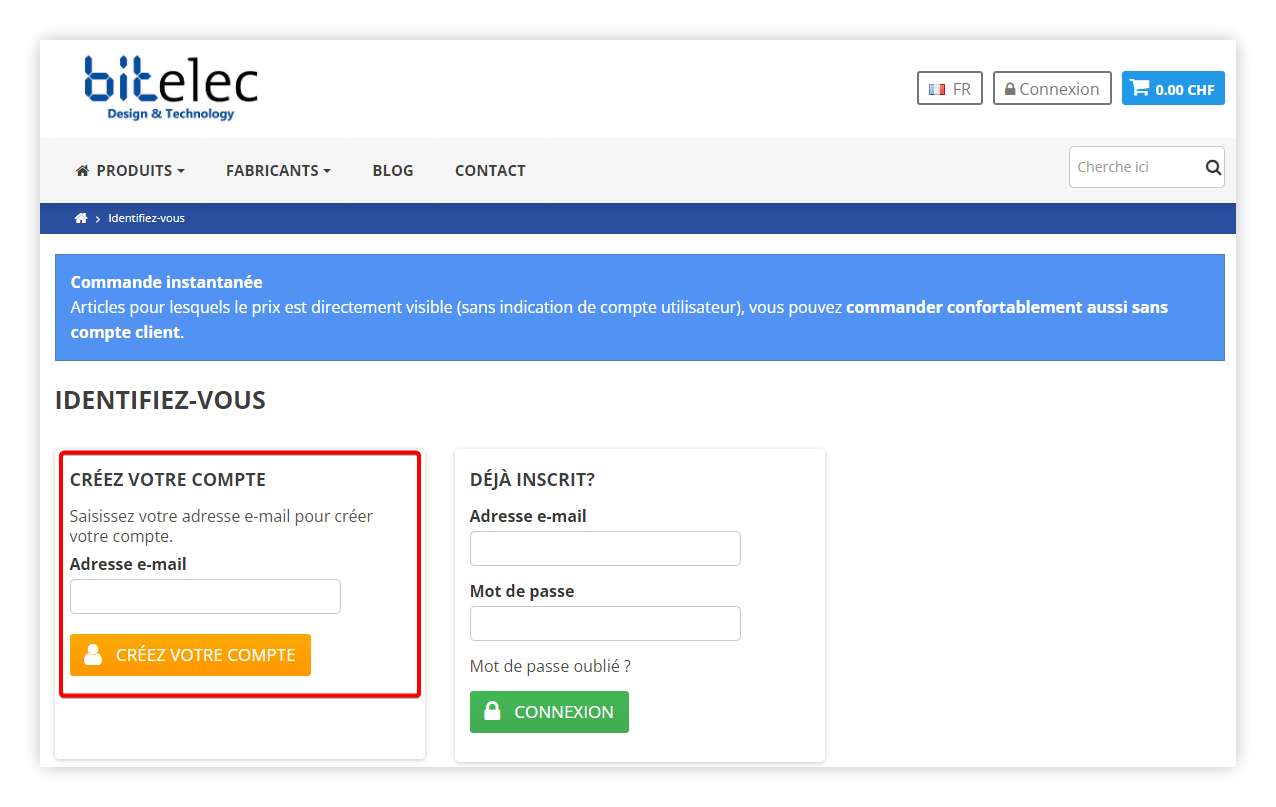Click the home icon in the breadcrumb
Screen dimensions: 1276x807
pyautogui.click(x=81, y=218)
